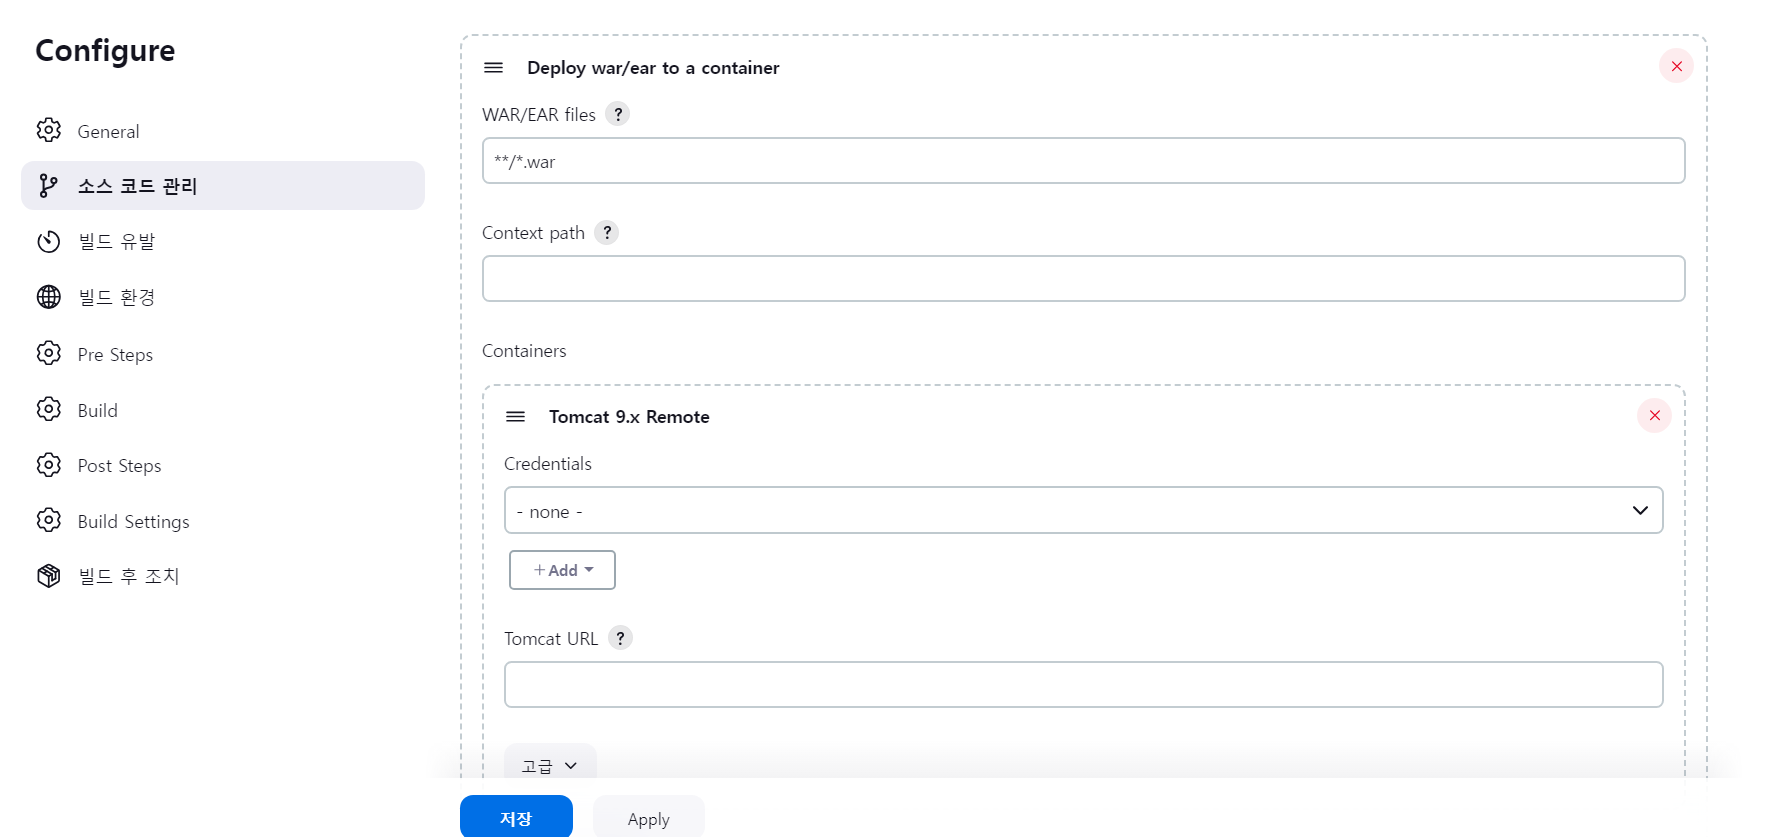Screen dimensions: 1772x837
Task: Delete the Tomcat 9.x Remote container
Action: (1654, 415)
